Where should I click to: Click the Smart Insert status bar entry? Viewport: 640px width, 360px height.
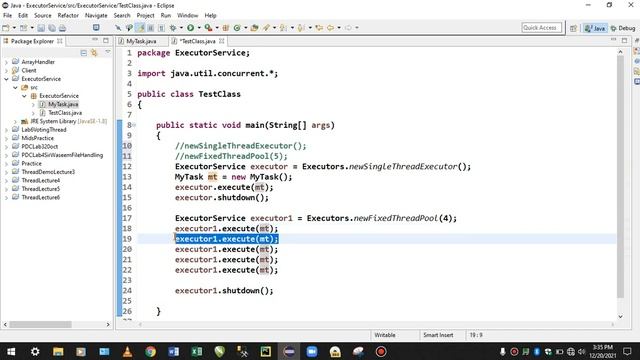[438, 335]
